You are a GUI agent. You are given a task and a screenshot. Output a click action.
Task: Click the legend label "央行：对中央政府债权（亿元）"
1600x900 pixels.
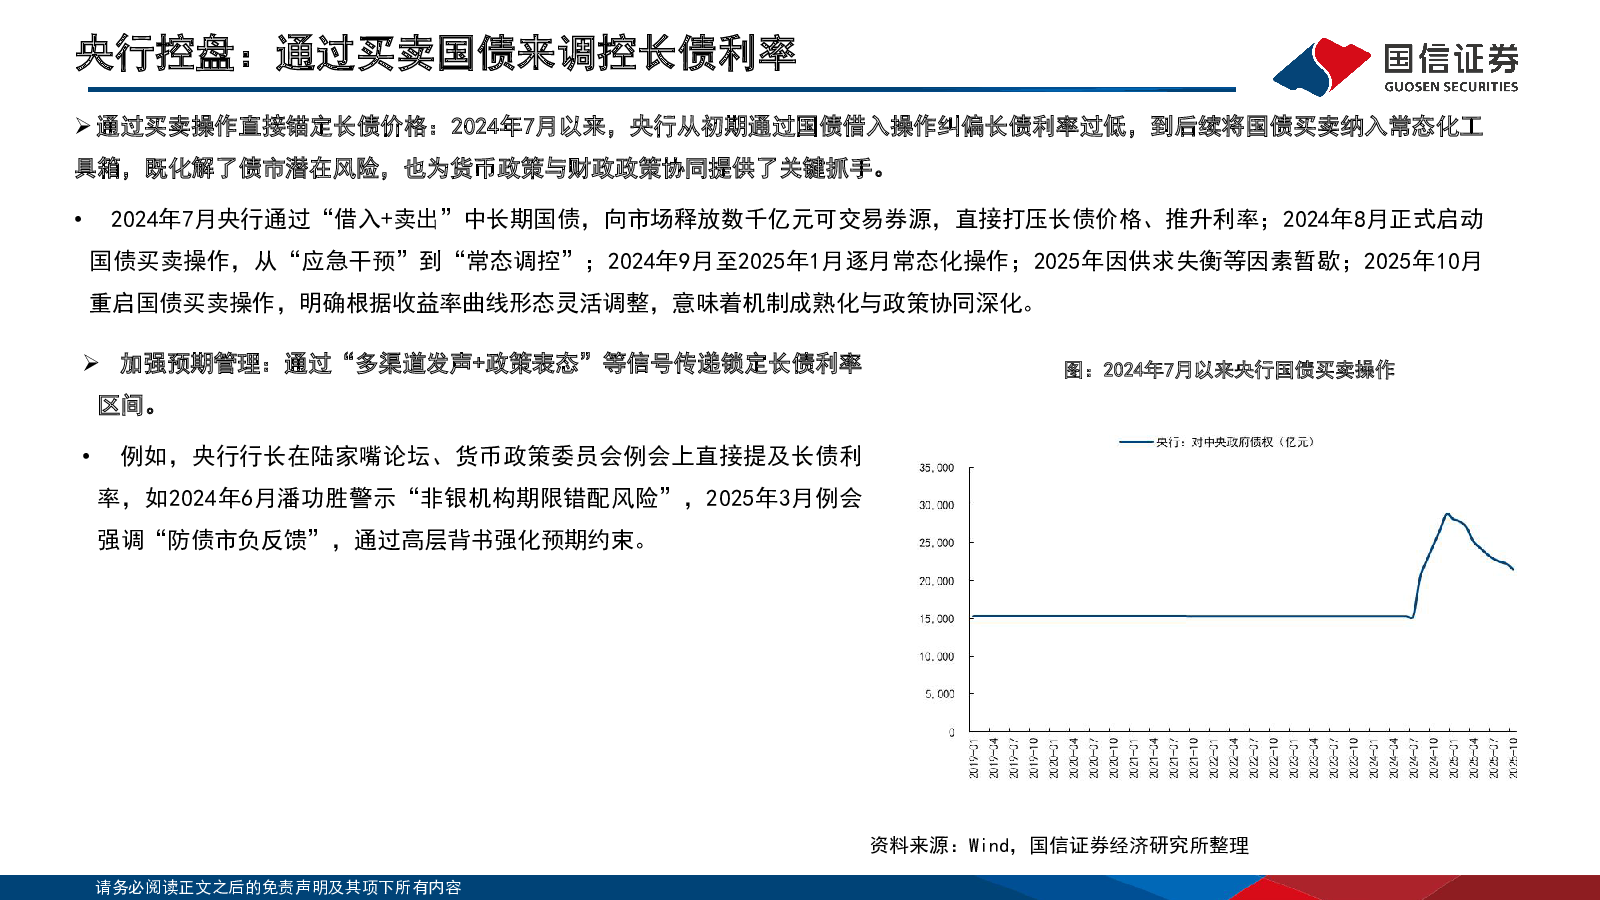[x=1234, y=442]
